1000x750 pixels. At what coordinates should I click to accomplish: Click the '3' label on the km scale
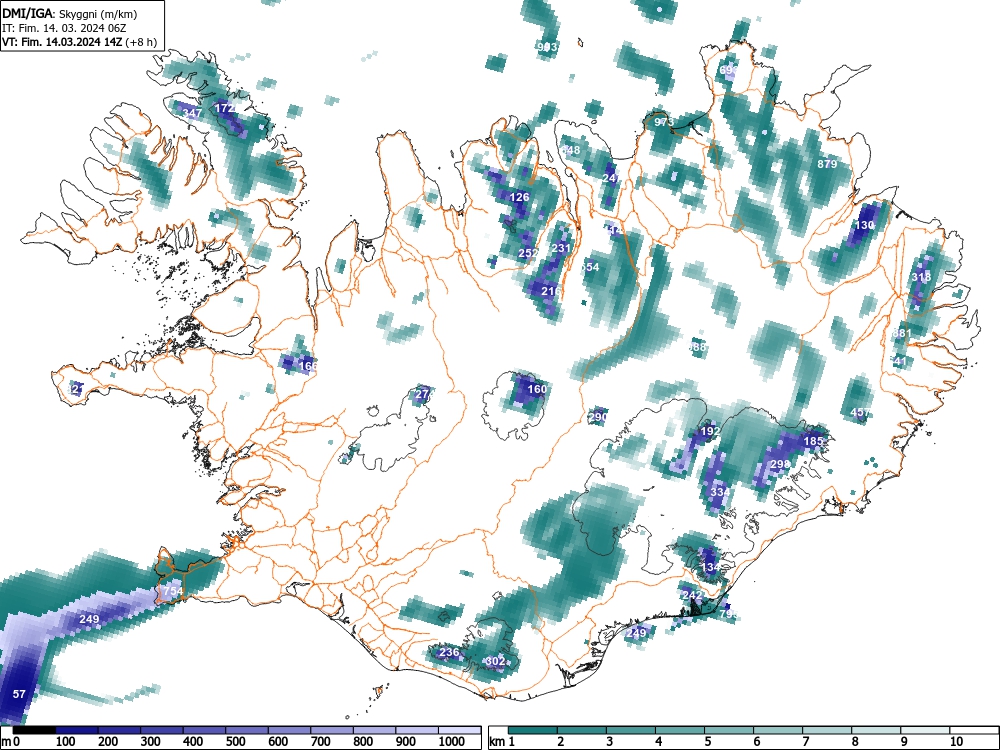[609, 742]
